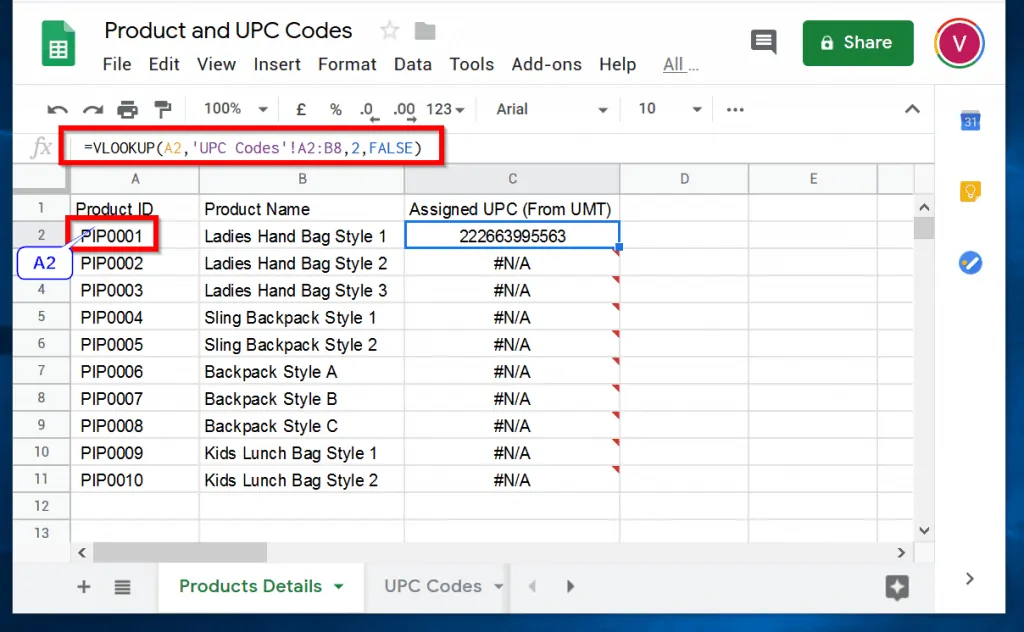Select the Assigned UPC (From UMT) header cell
The width and height of the screenshot is (1024, 632).
(x=513, y=209)
